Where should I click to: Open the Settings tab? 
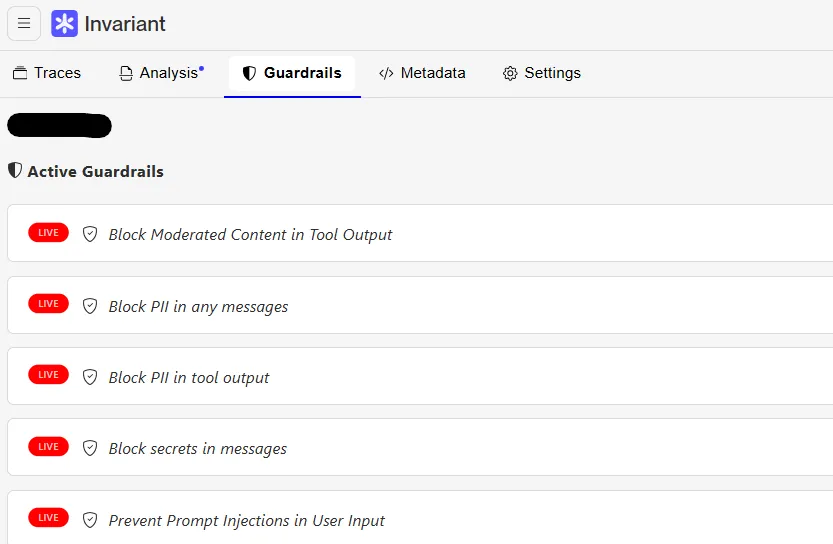coord(541,73)
